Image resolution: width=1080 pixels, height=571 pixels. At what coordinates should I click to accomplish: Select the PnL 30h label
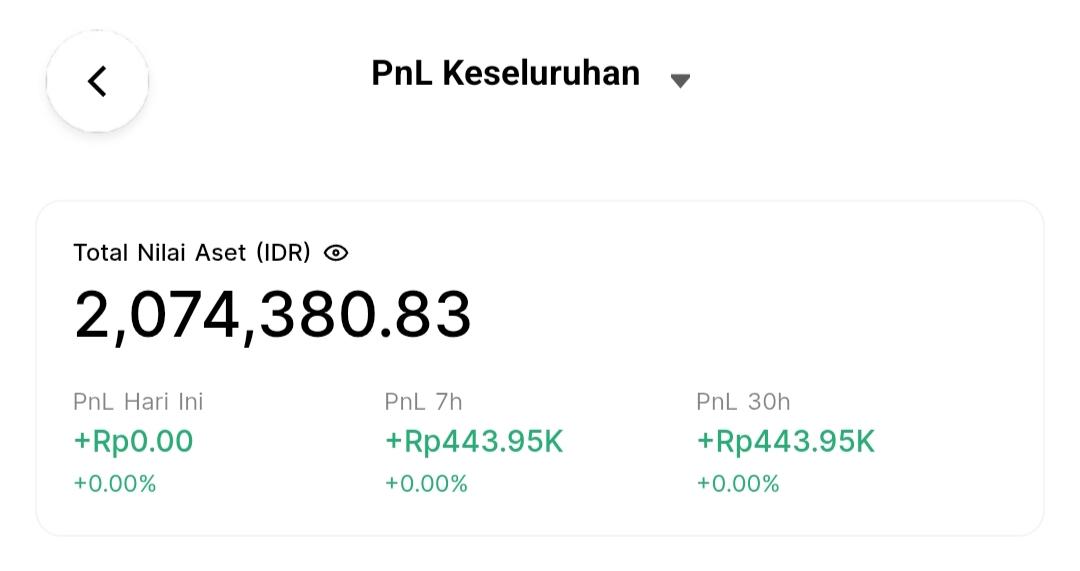tap(743, 402)
